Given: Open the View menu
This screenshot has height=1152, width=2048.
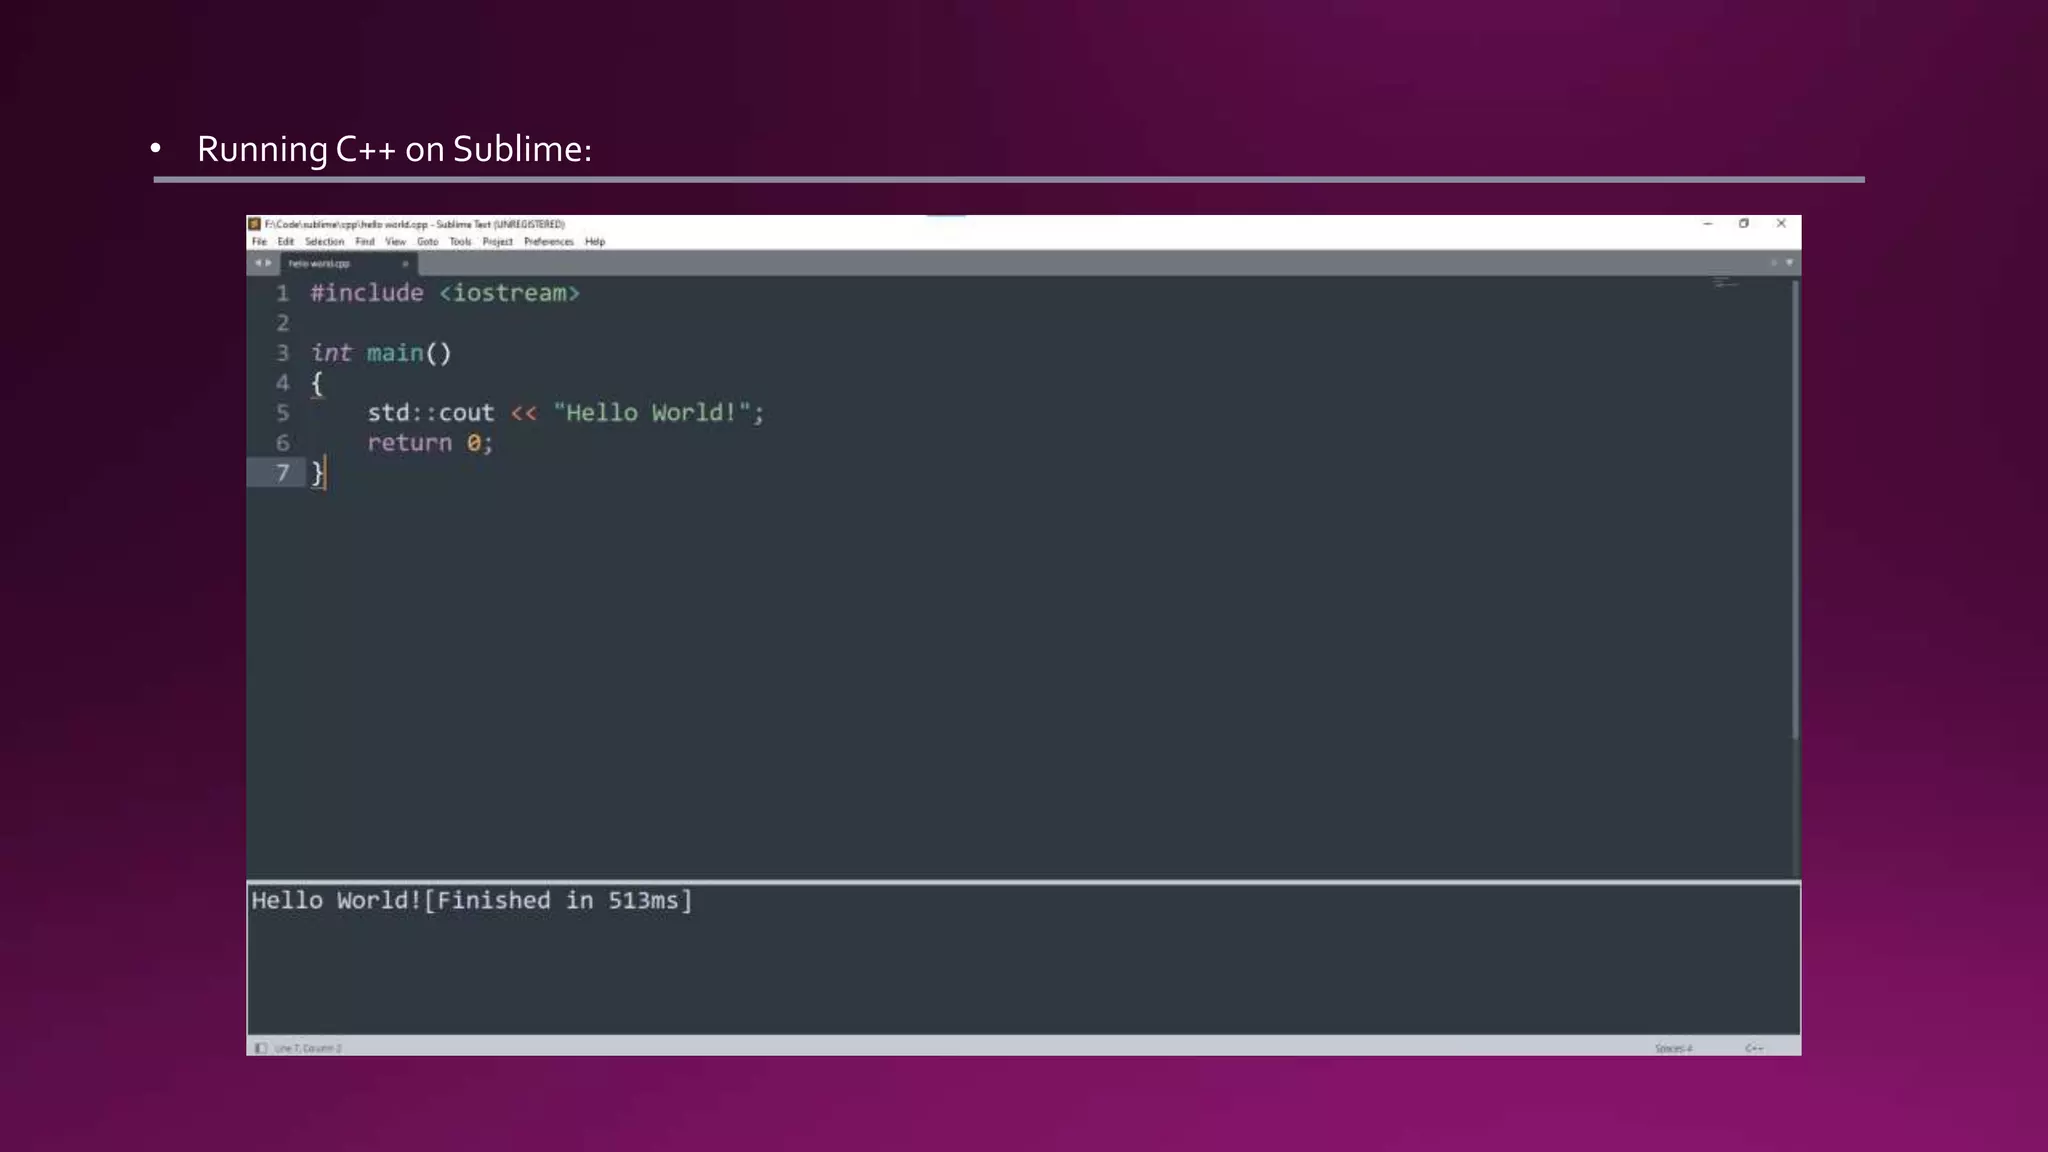Looking at the screenshot, I should coord(396,241).
